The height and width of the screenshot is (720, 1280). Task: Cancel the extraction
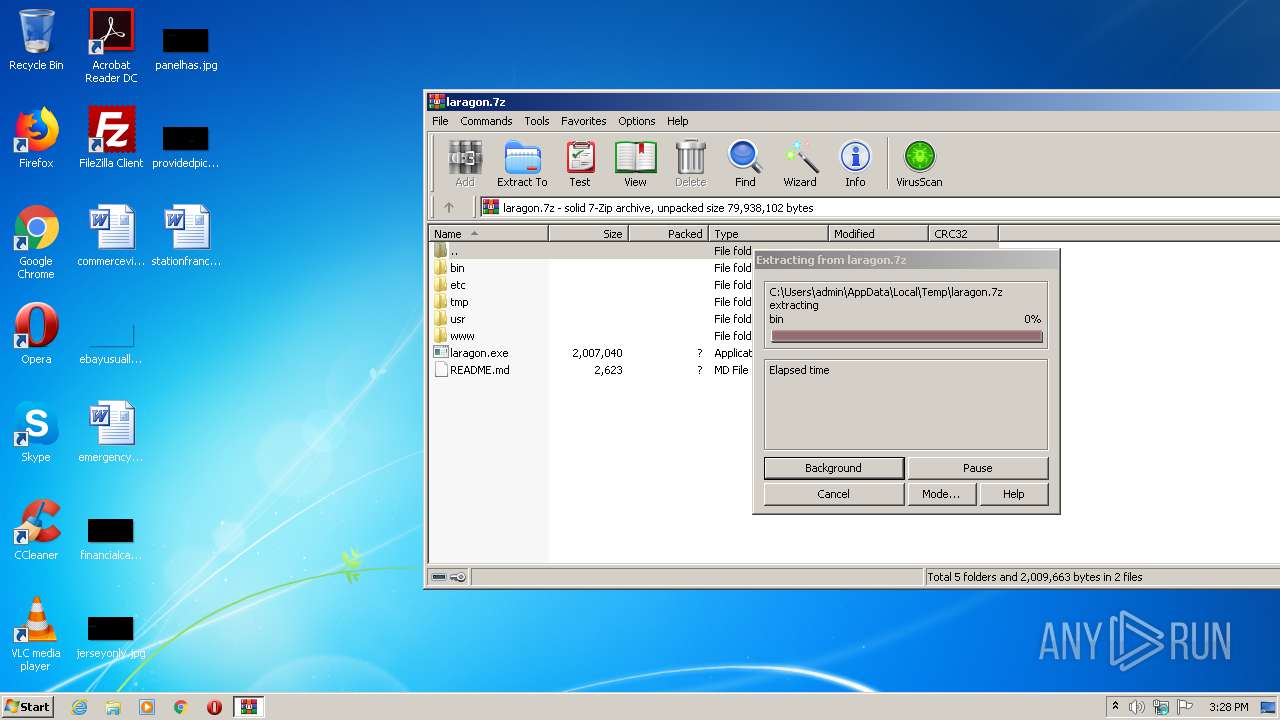833,494
